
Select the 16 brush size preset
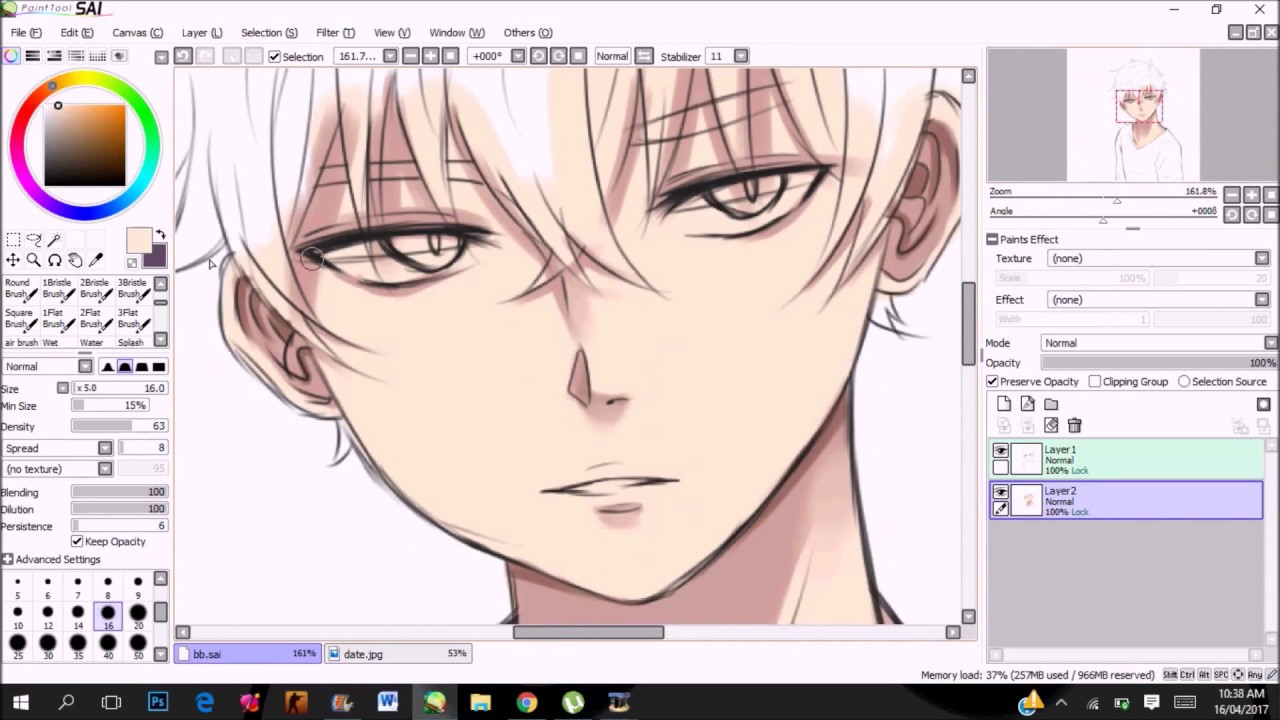coord(108,615)
